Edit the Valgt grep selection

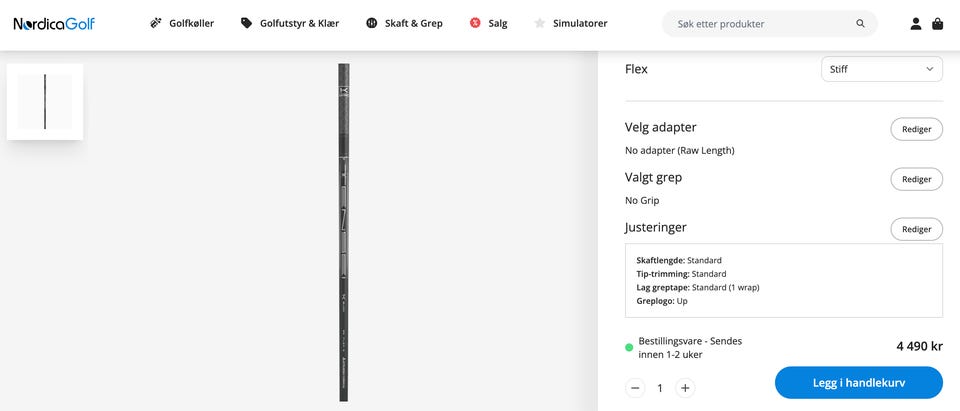(917, 179)
